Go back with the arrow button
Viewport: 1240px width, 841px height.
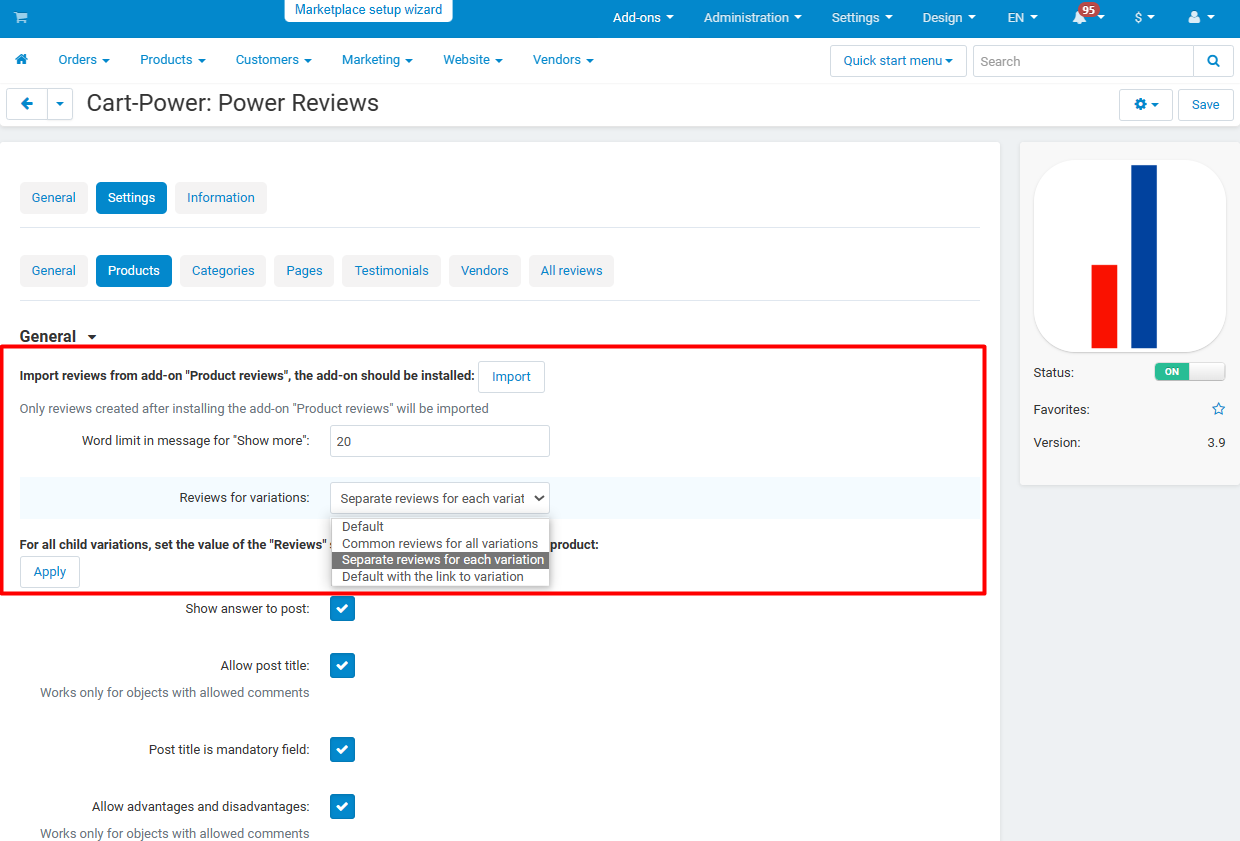(27, 104)
